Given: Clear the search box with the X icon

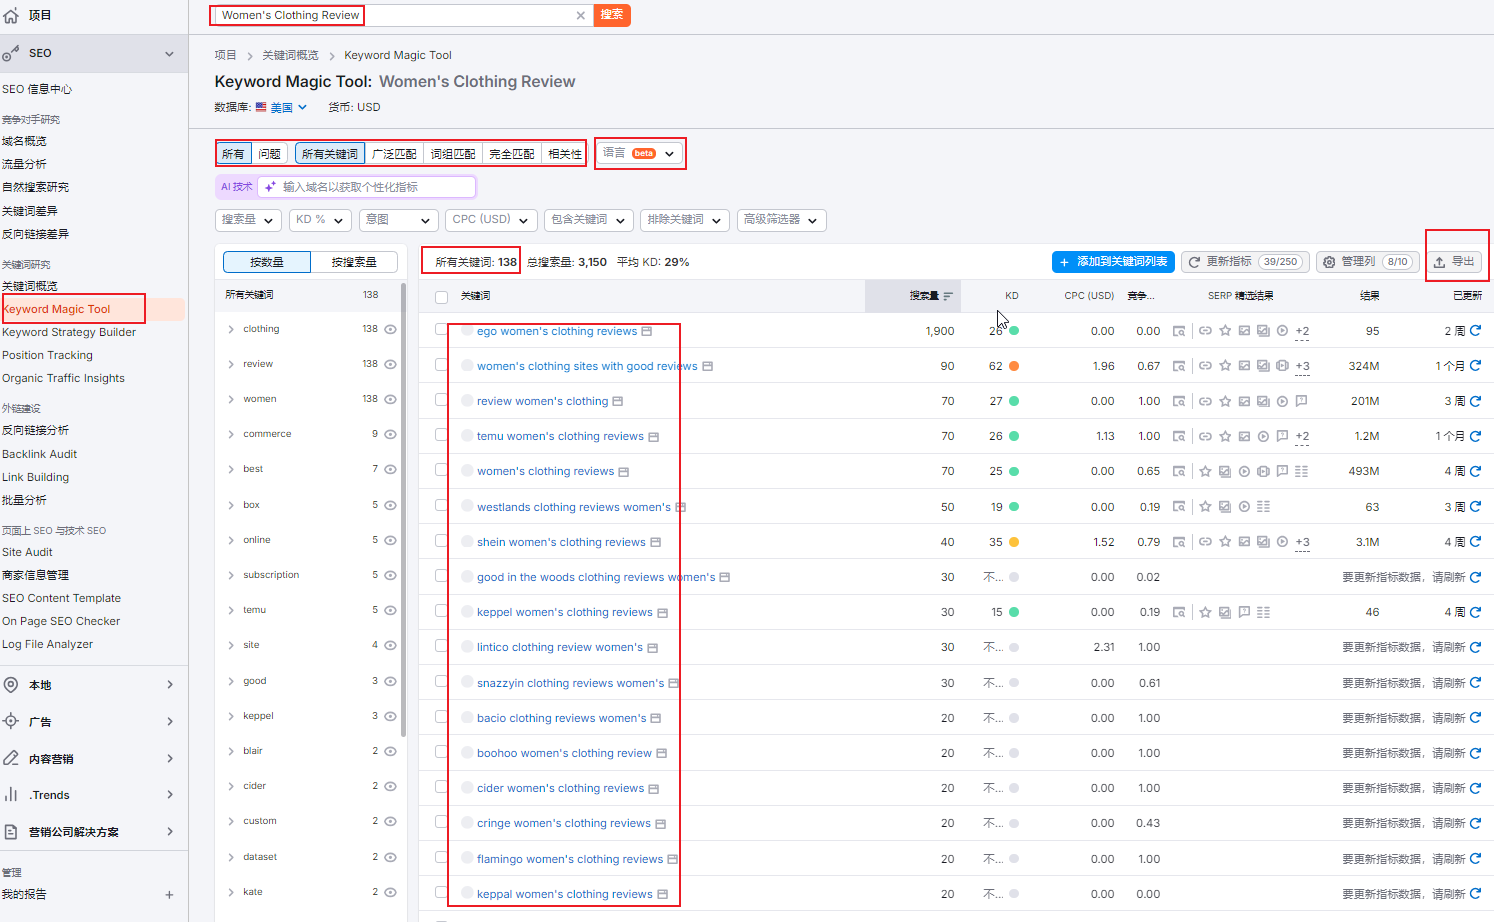Looking at the screenshot, I should click(580, 15).
